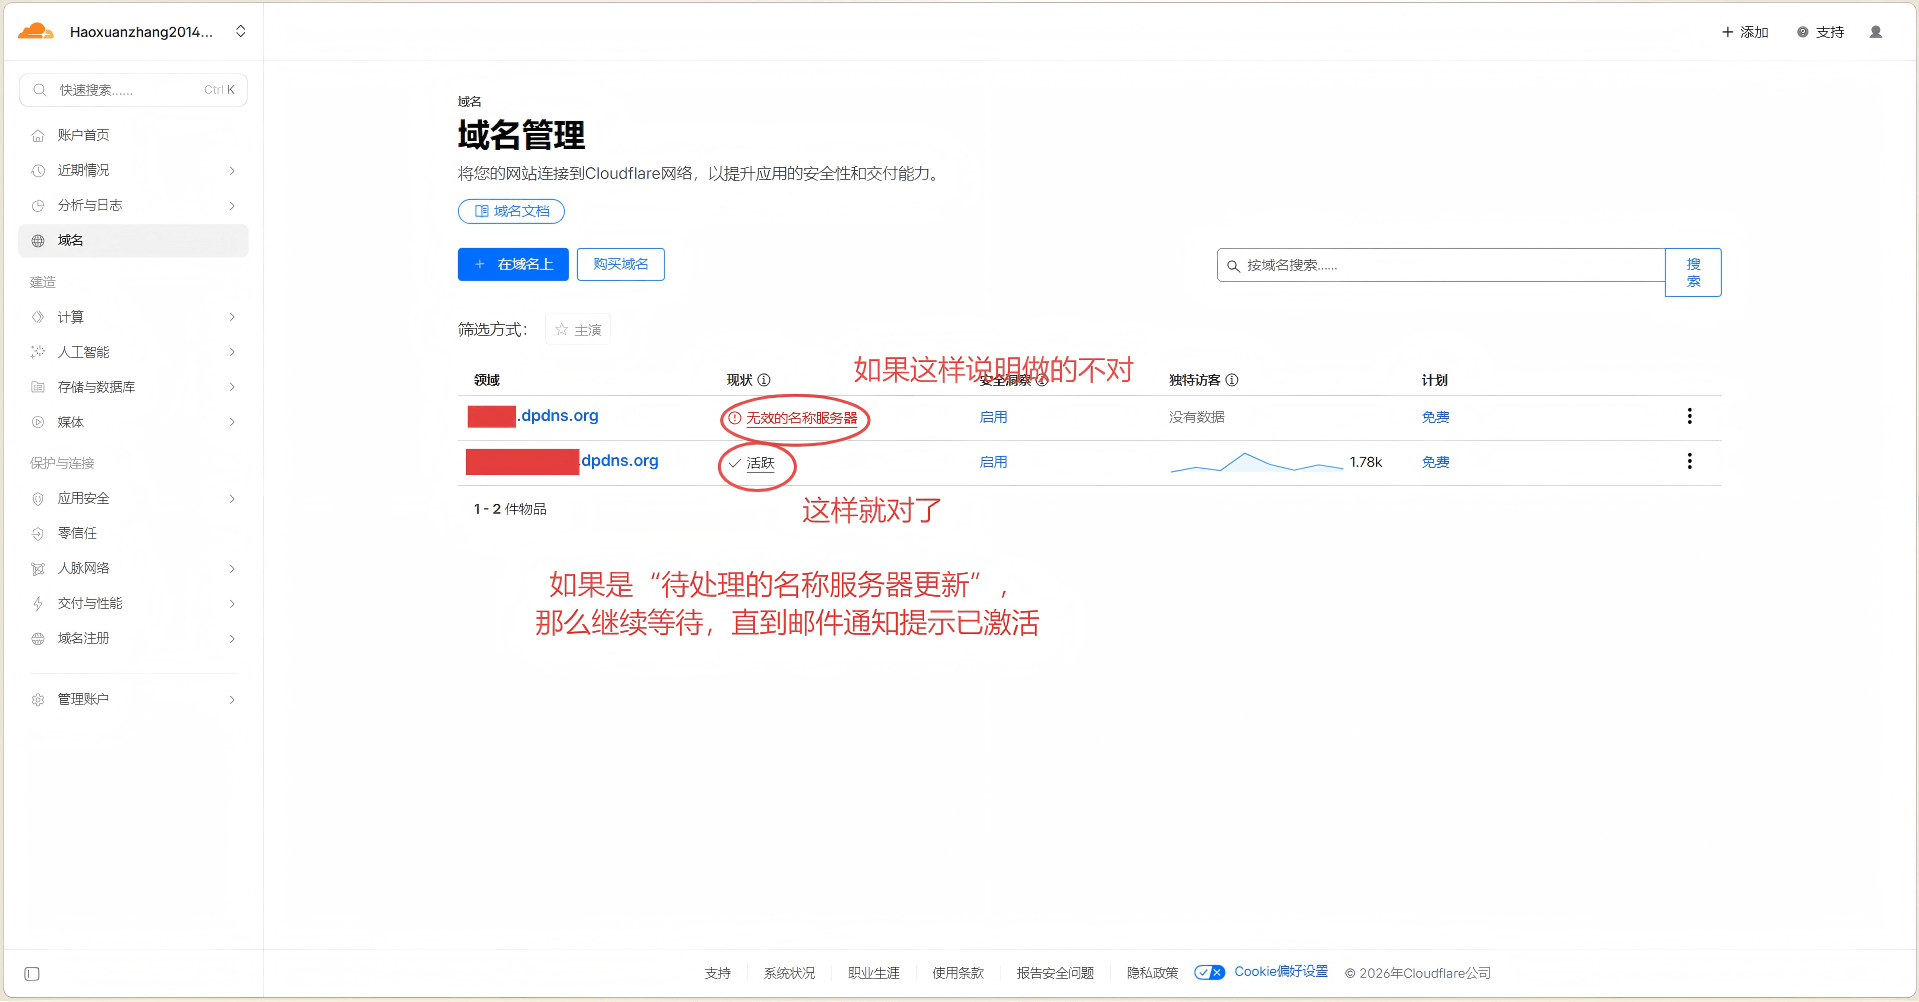1919x1002 pixels.
Task: Click 支持 in the top bar
Action: pyautogui.click(x=1829, y=31)
